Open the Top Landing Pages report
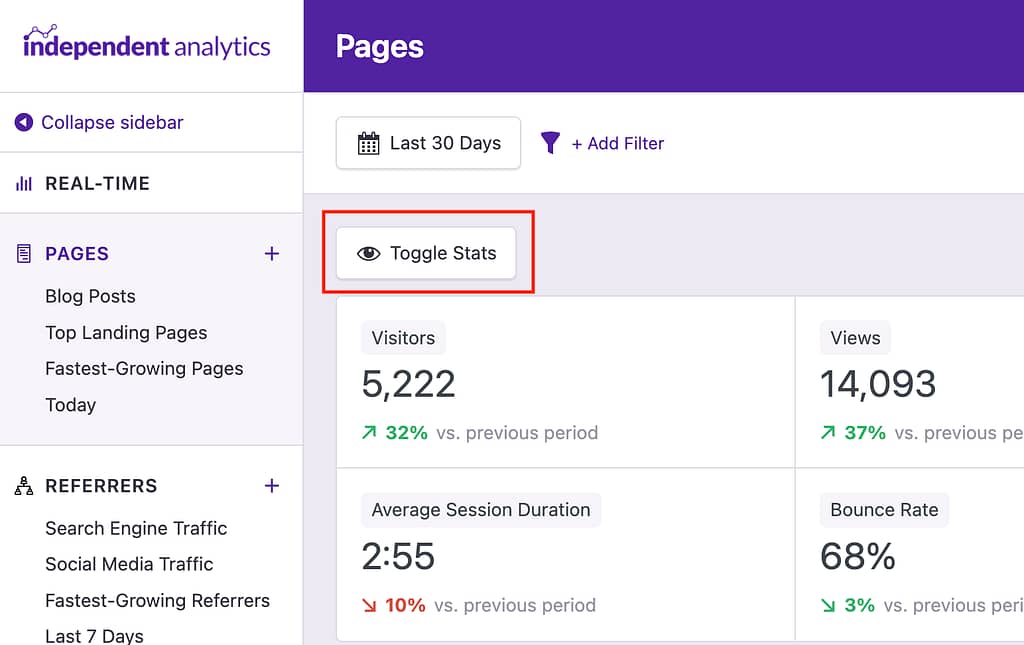 (x=126, y=333)
